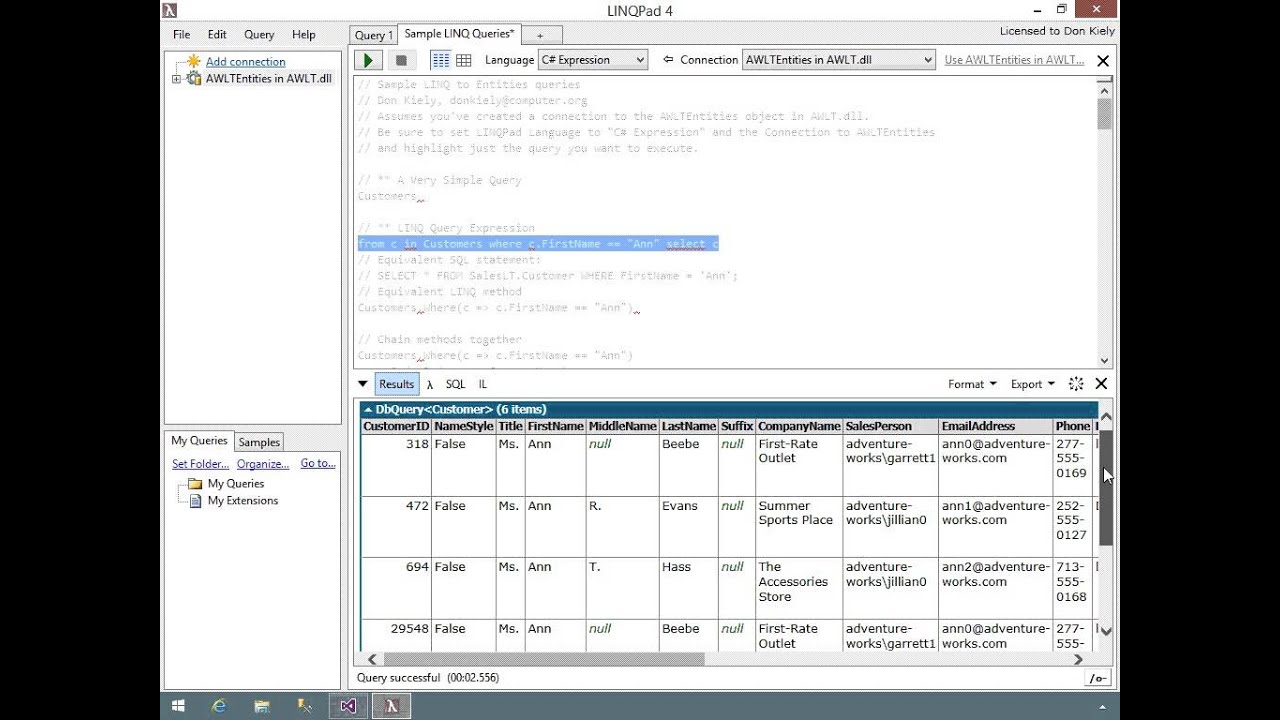The image size is (1280, 720).
Task: Click the /o- status bar button
Action: pyautogui.click(x=1098, y=678)
